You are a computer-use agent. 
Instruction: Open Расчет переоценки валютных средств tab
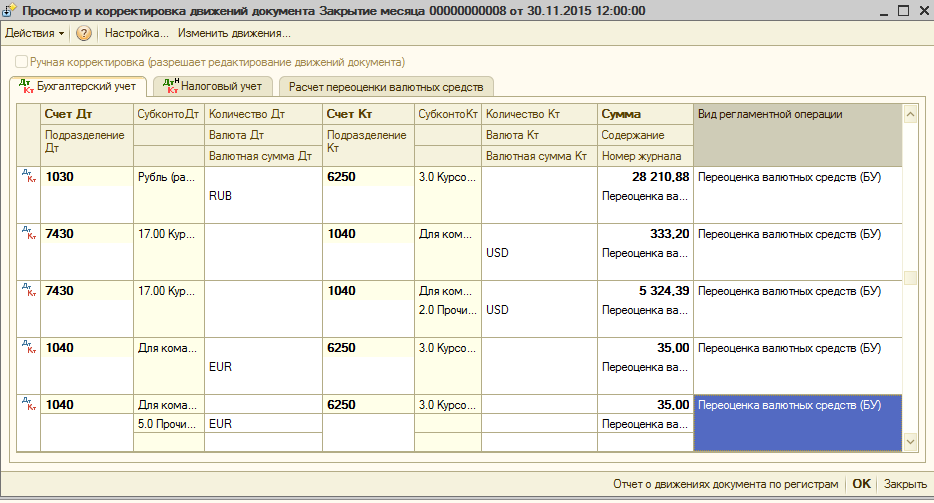click(x=386, y=87)
